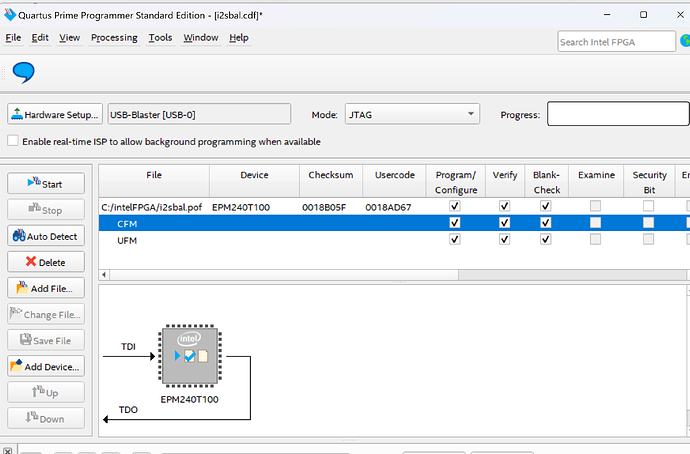Click the Blank-Check column header
The image size is (690, 454).
pos(546,181)
